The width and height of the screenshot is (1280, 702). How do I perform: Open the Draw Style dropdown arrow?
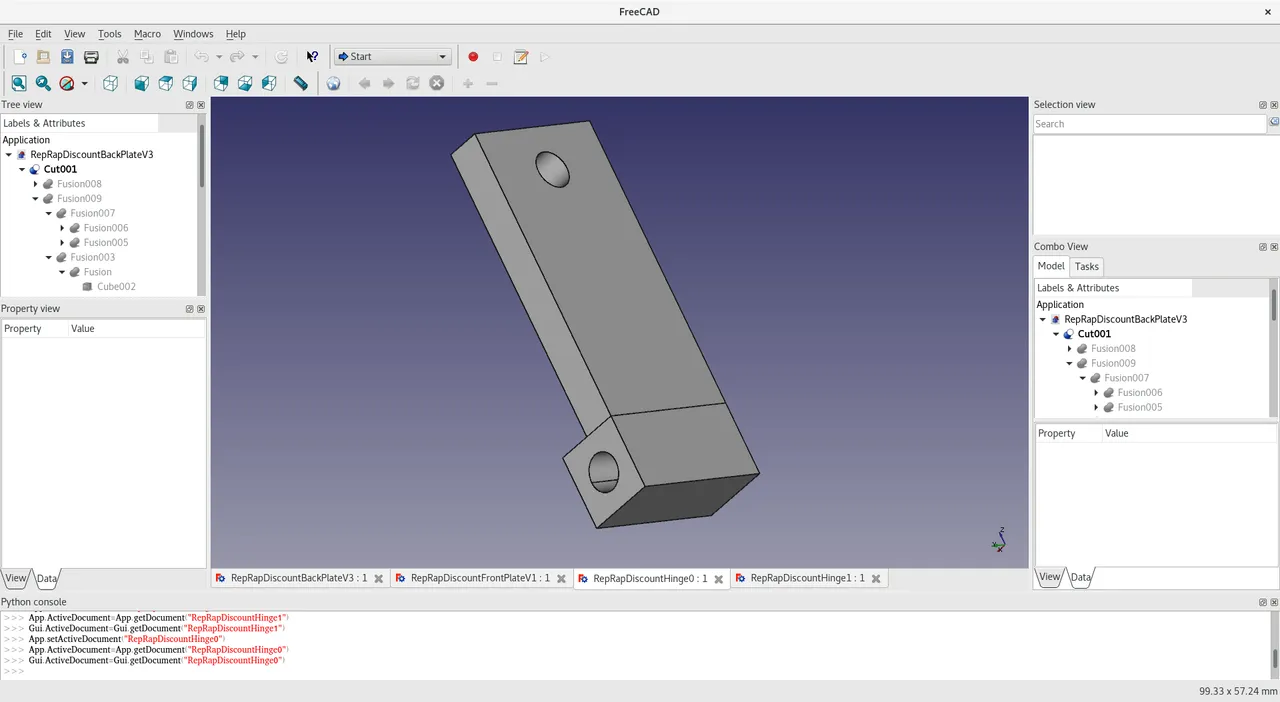click(x=84, y=84)
